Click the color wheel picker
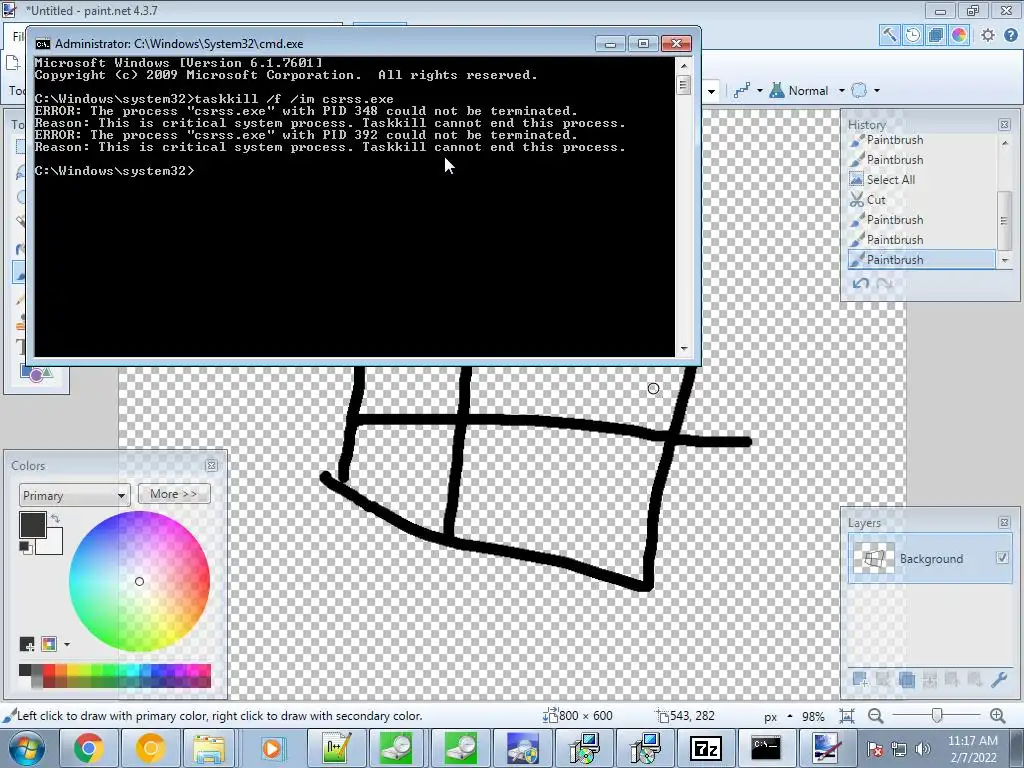The width and height of the screenshot is (1024, 768). [x=139, y=581]
